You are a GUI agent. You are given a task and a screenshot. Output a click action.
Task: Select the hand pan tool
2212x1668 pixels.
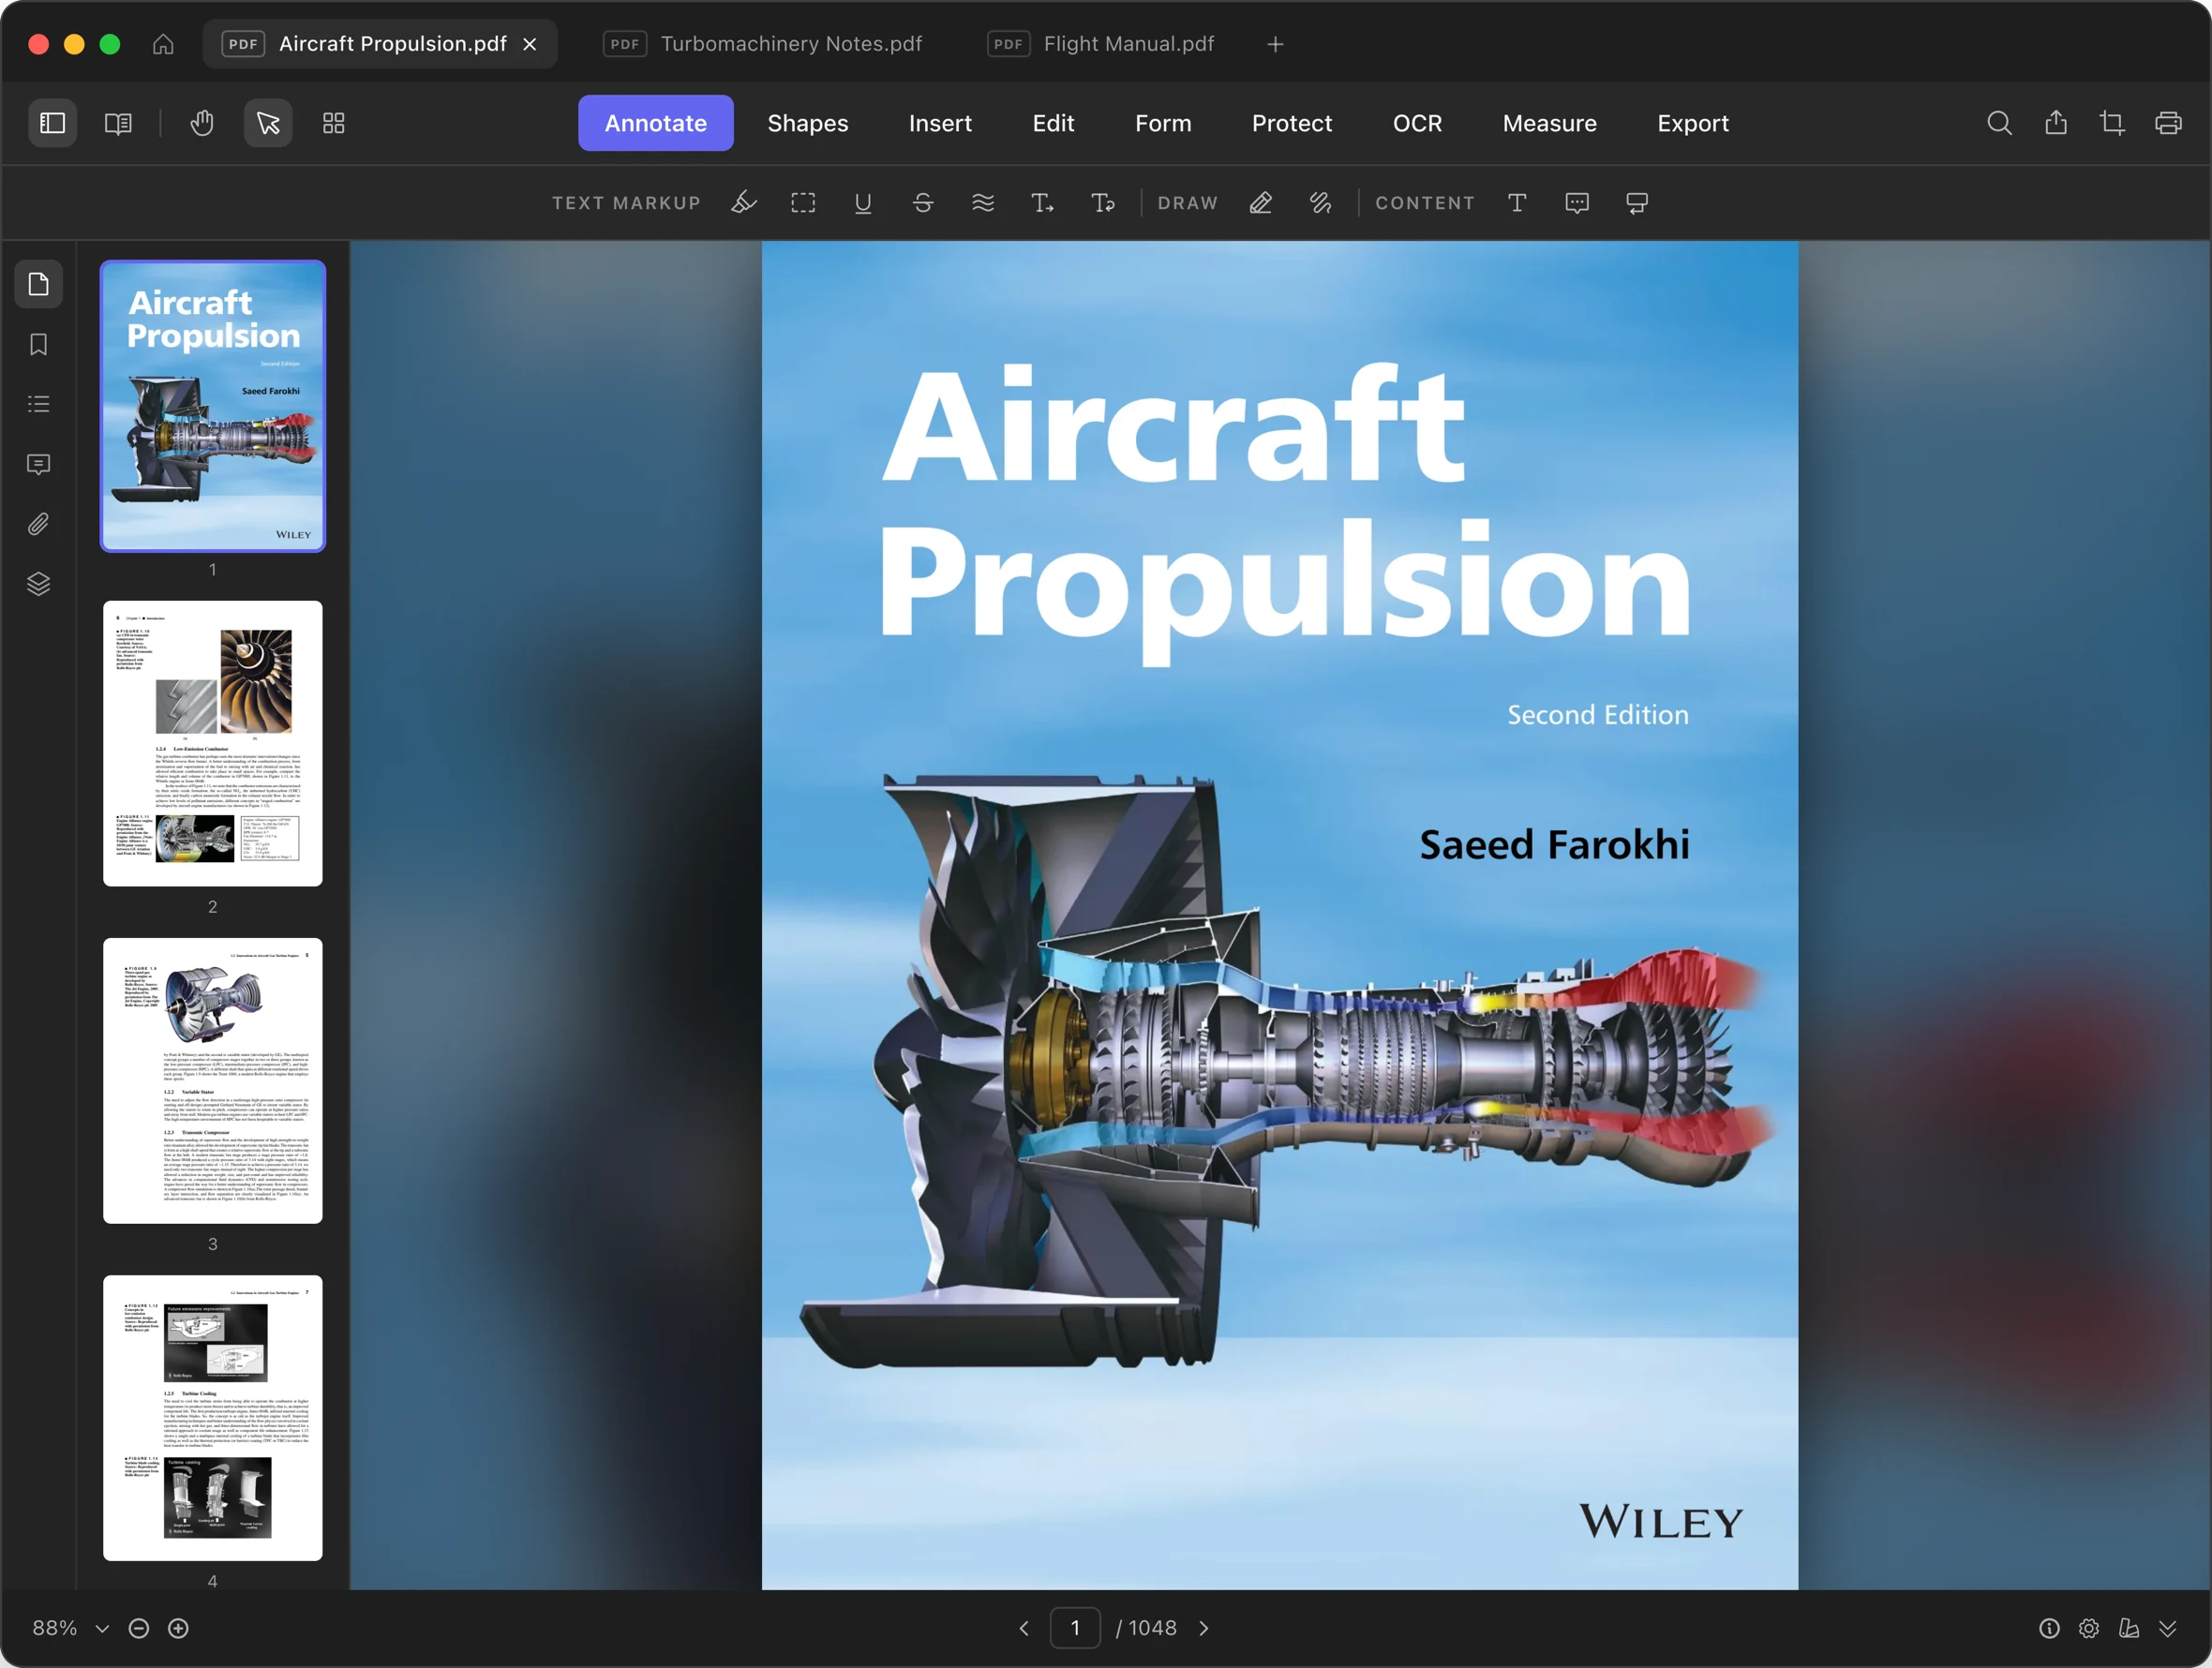tap(202, 123)
